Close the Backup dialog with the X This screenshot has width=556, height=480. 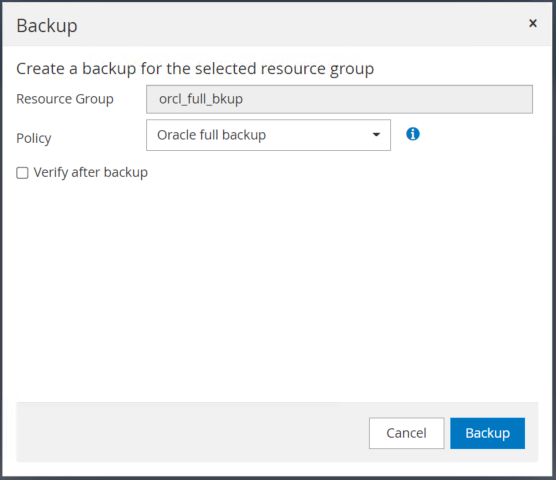click(533, 23)
